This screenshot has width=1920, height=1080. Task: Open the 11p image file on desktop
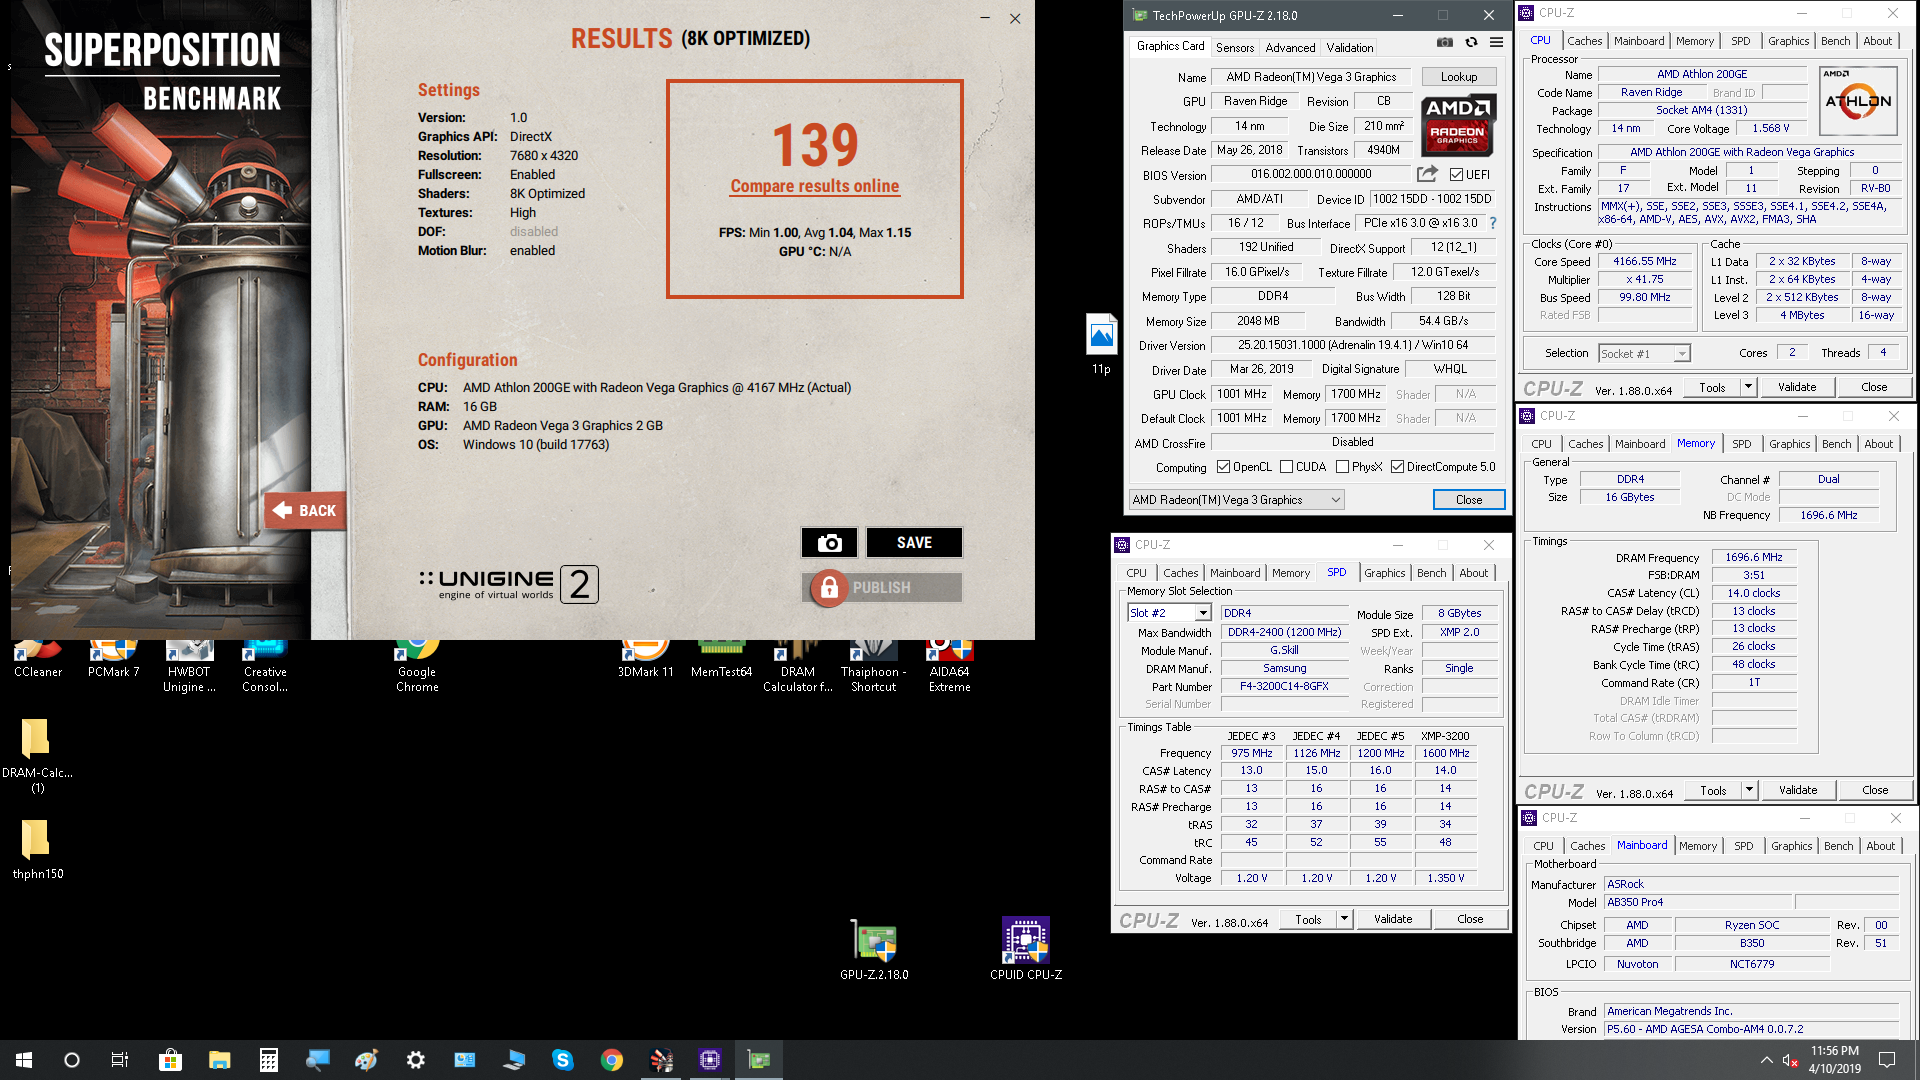(1101, 344)
